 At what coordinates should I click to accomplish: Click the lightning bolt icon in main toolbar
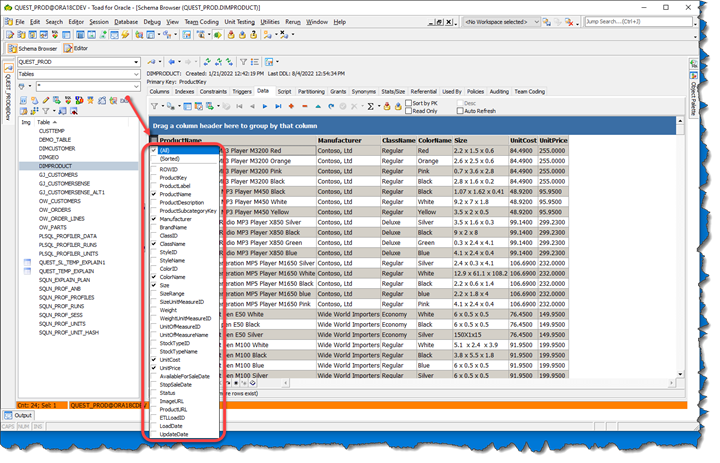click(125, 35)
